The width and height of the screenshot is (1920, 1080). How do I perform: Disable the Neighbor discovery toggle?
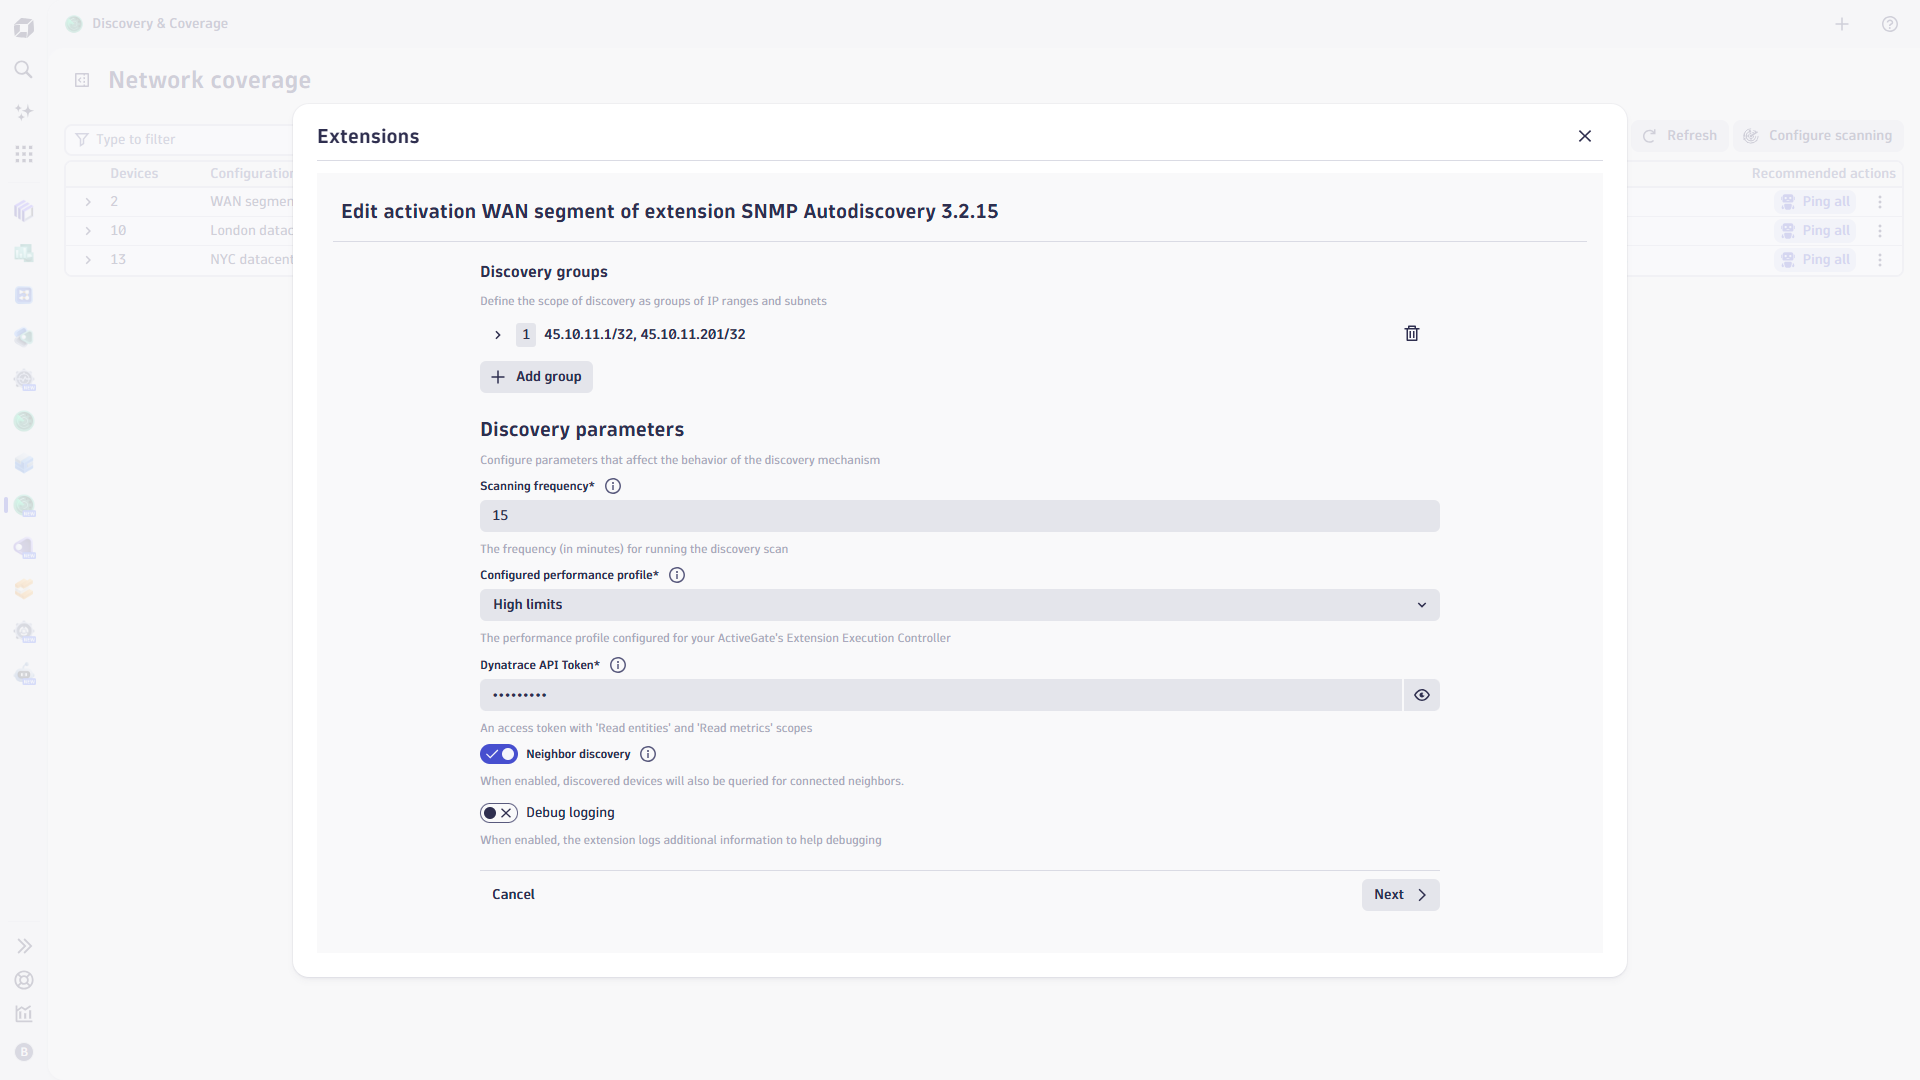click(x=499, y=754)
